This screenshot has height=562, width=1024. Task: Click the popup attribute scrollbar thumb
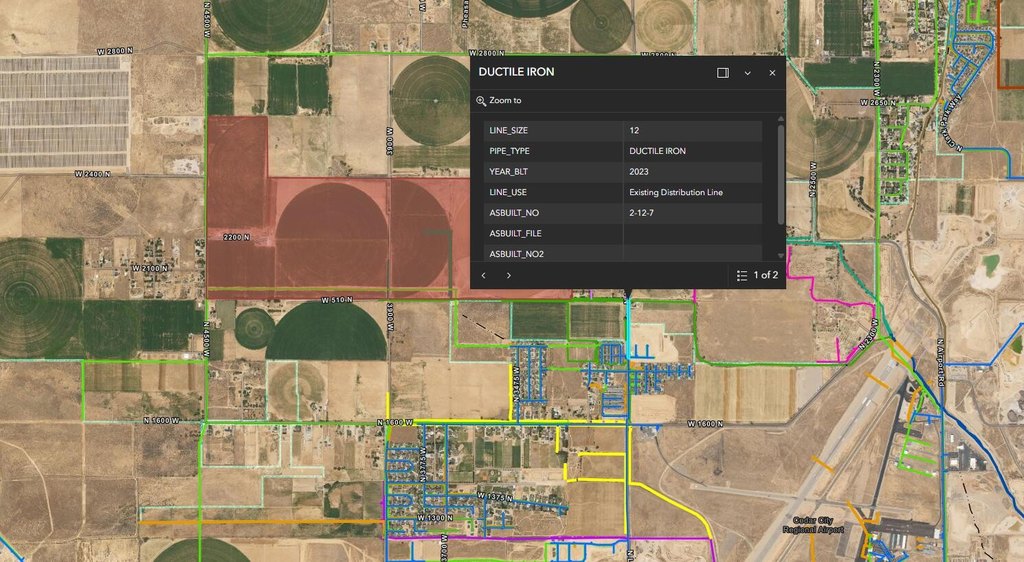pos(780,173)
